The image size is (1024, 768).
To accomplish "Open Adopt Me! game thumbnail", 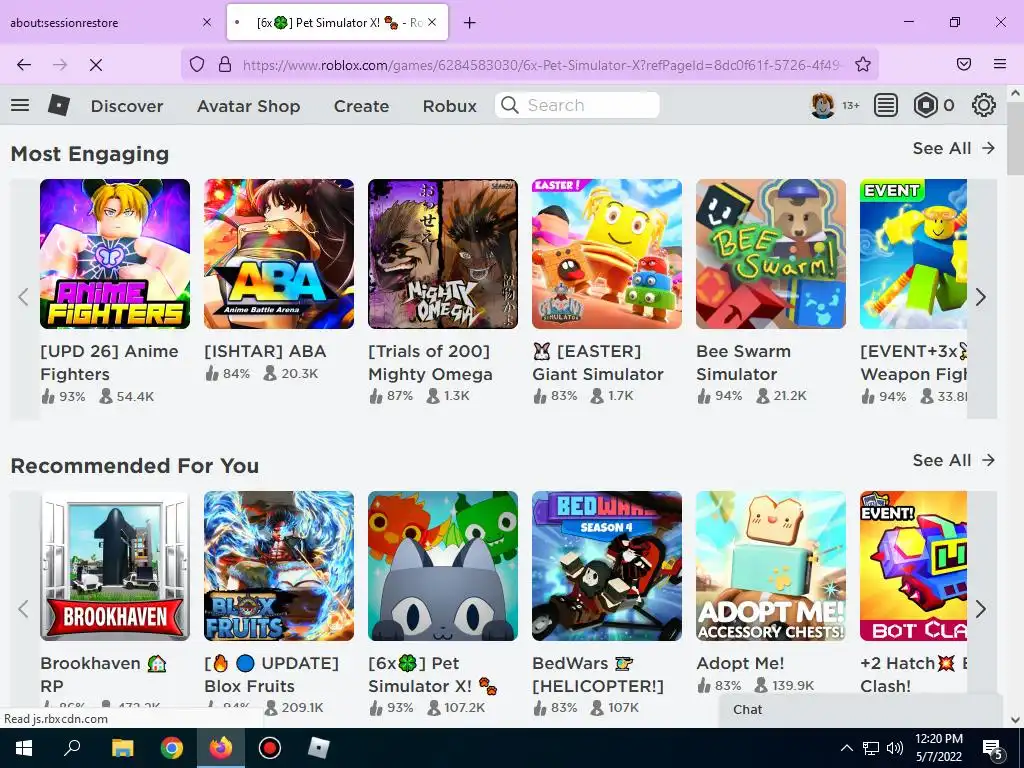I will pyautogui.click(x=771, y=566).
